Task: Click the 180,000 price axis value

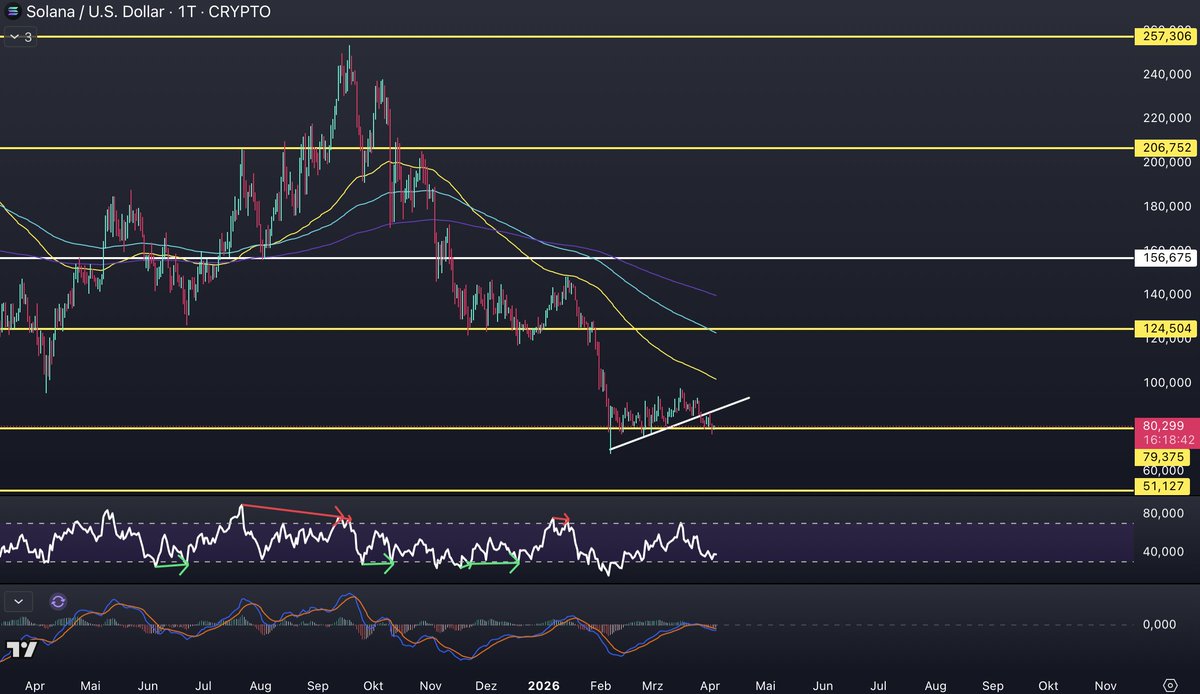Action: point(1166,206)
